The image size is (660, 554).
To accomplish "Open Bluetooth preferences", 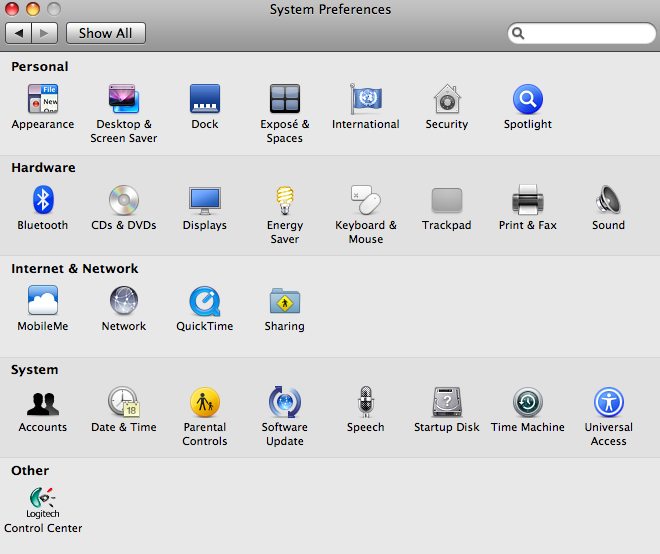I will point(43,200).
